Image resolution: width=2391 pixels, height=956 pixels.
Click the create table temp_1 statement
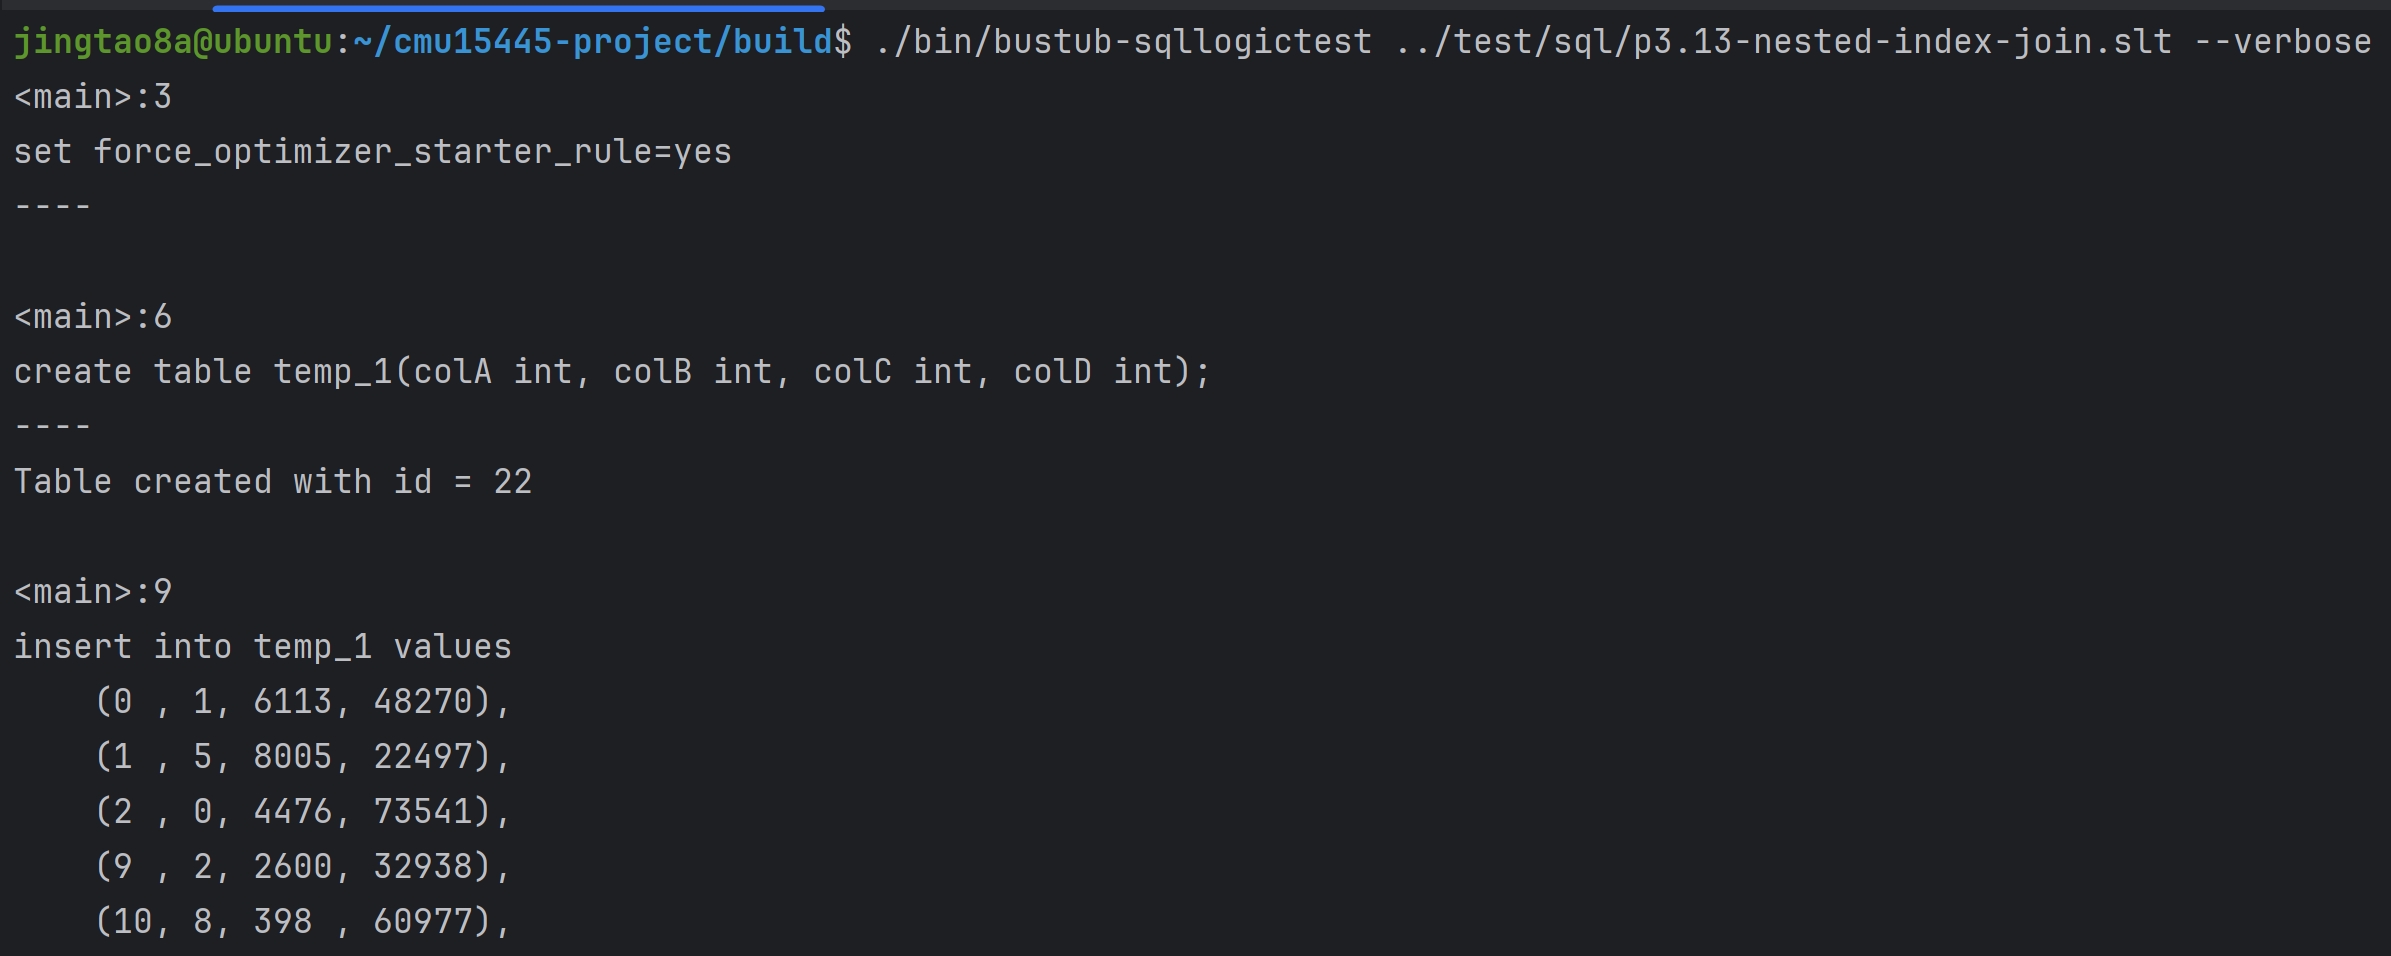click(x=613, y=372)
